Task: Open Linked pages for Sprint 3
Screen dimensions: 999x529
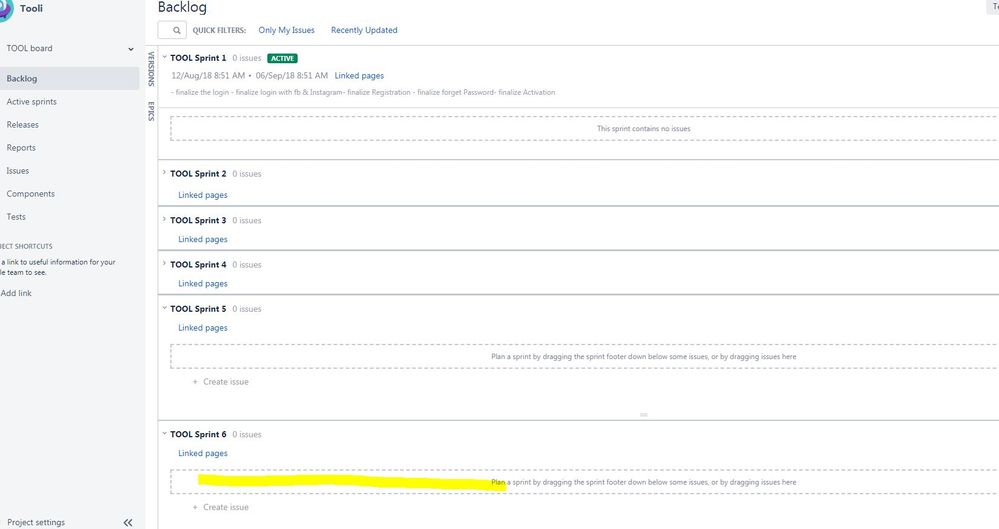Action: (203, 239)
